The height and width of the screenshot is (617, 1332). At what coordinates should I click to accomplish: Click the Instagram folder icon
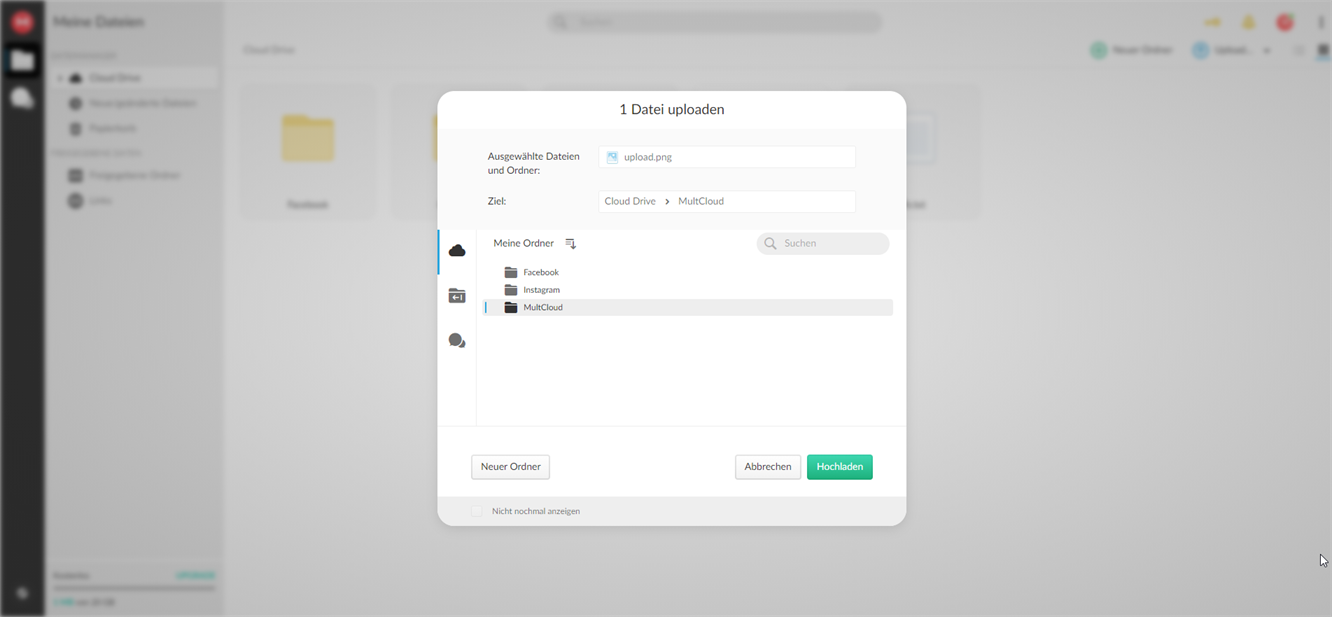tap(511, 290)
